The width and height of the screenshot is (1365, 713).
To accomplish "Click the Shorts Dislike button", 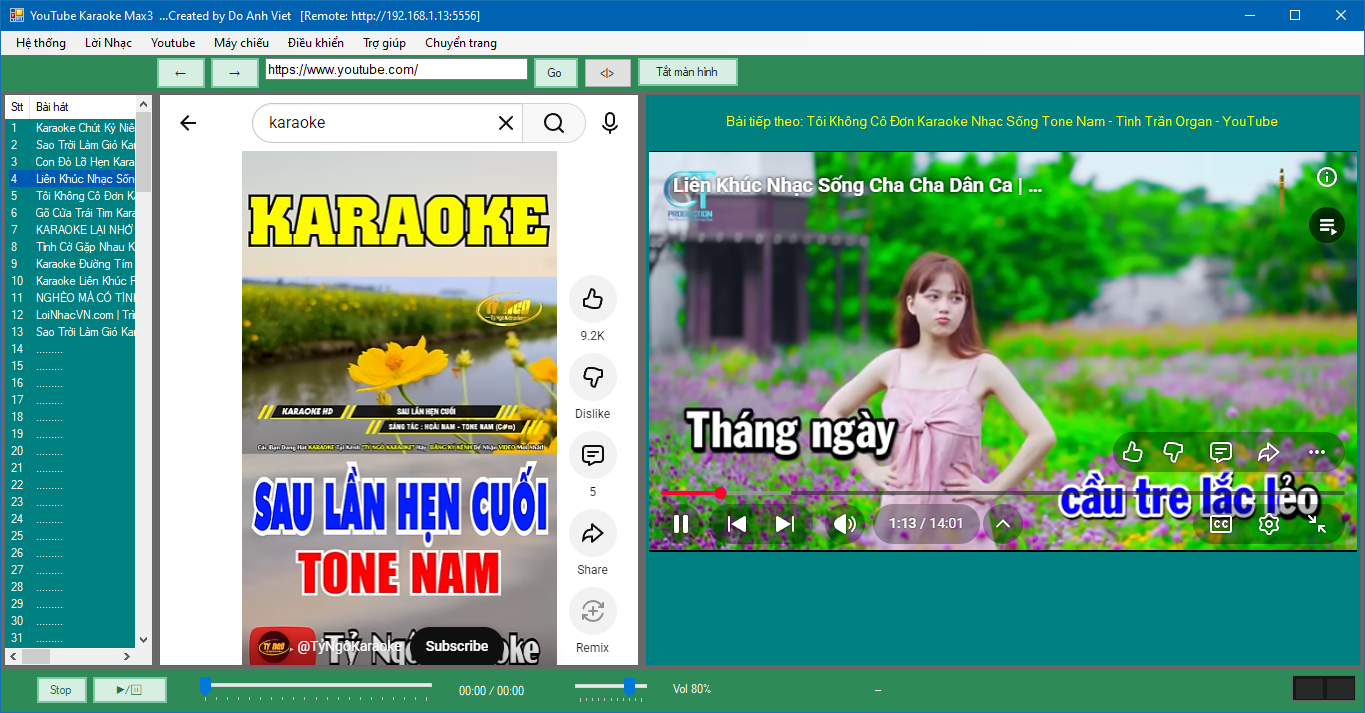I will [x=593, y=377].
